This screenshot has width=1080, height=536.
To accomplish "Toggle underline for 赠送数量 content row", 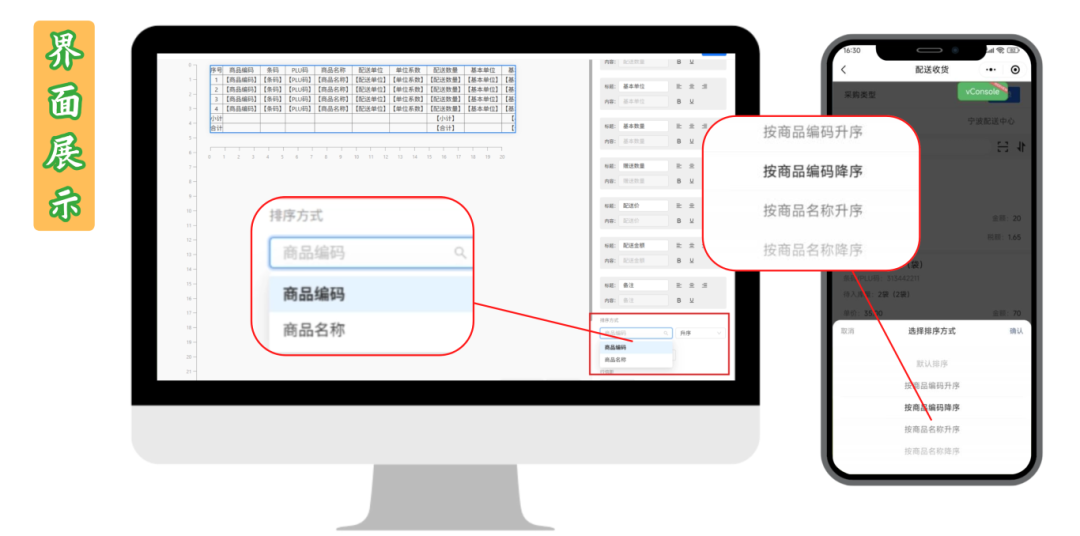I will 692,181.
